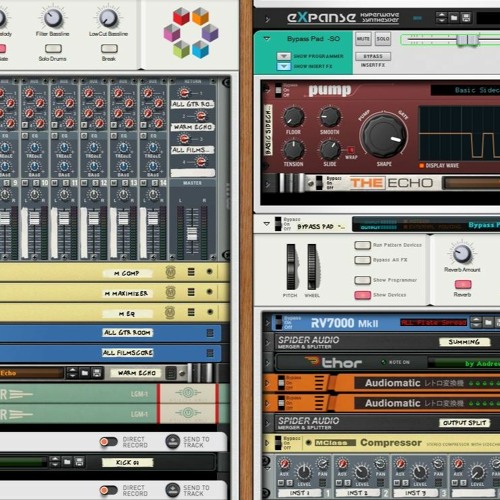
Task: Toggle the Pump Display Wave indicator
Action: 422,165
